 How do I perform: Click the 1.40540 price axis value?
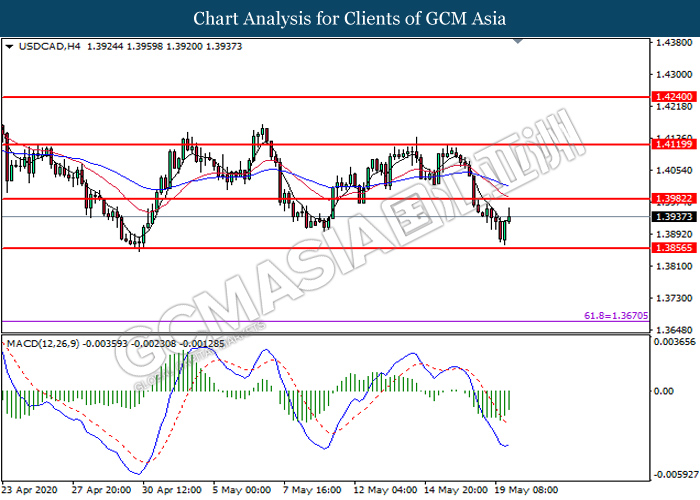(674, 171)
